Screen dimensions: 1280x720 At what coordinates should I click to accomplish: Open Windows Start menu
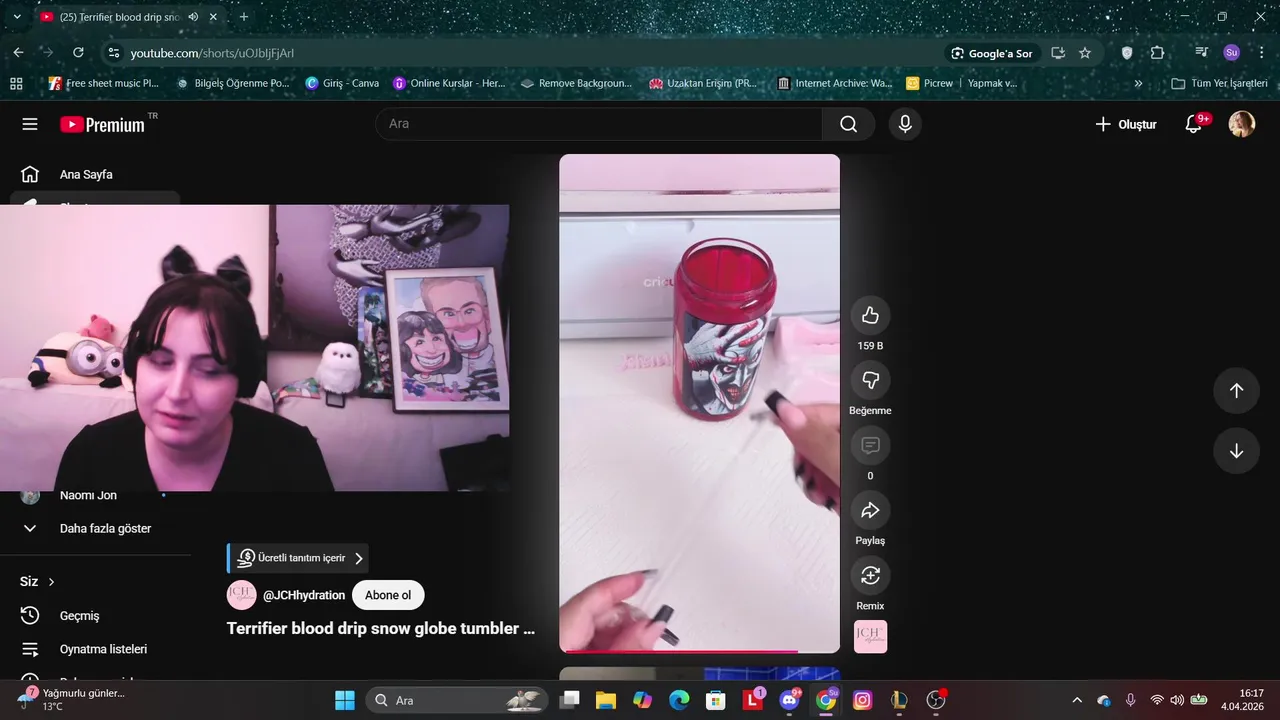344,700
